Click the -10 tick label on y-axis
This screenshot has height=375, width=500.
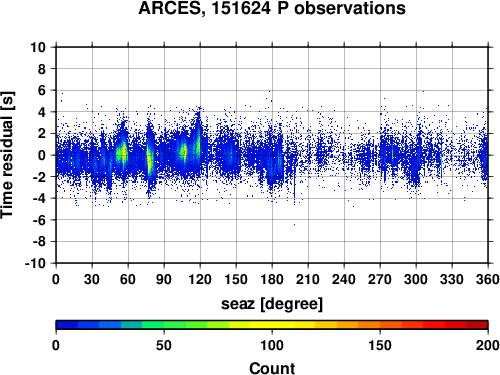(x=35, y=263)
